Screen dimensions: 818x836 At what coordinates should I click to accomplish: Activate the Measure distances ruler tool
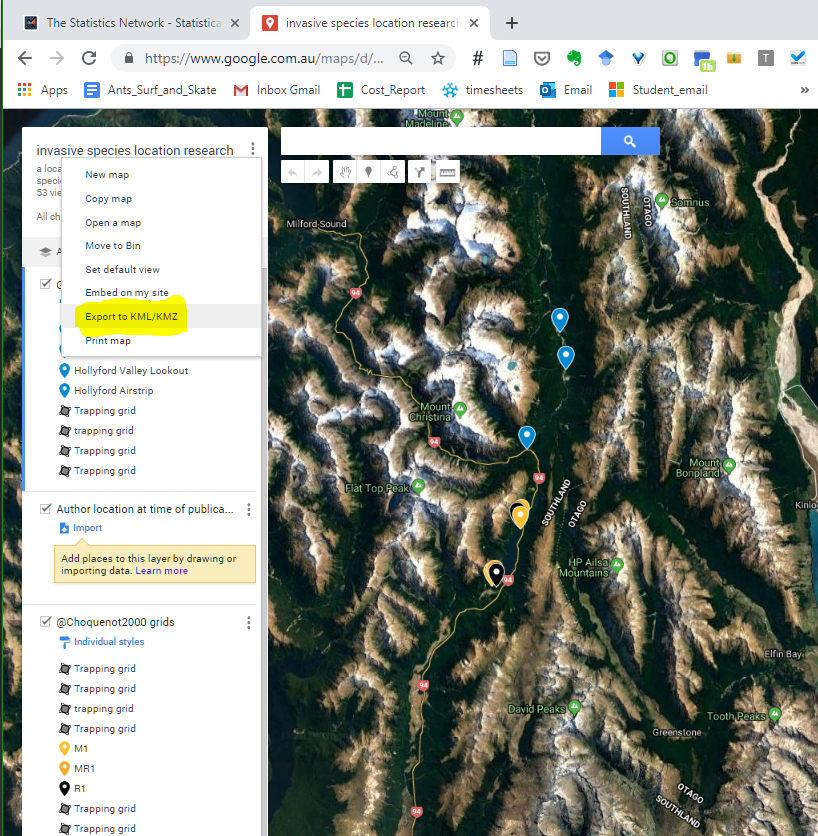pyautogui.click(x=446, y=171)
